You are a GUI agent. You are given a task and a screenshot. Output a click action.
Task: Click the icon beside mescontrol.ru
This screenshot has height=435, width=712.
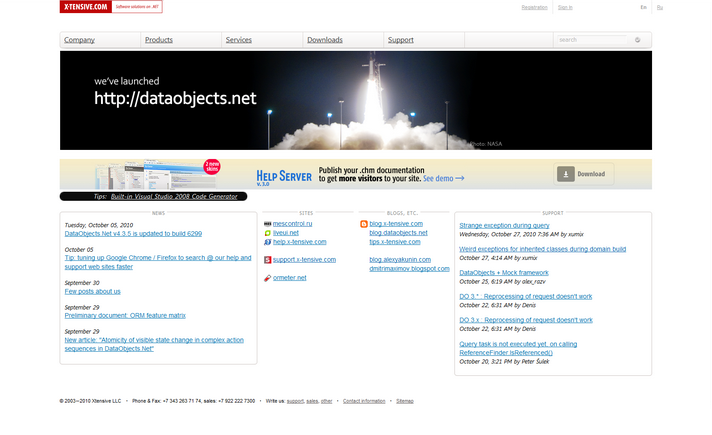coord(267,224)
